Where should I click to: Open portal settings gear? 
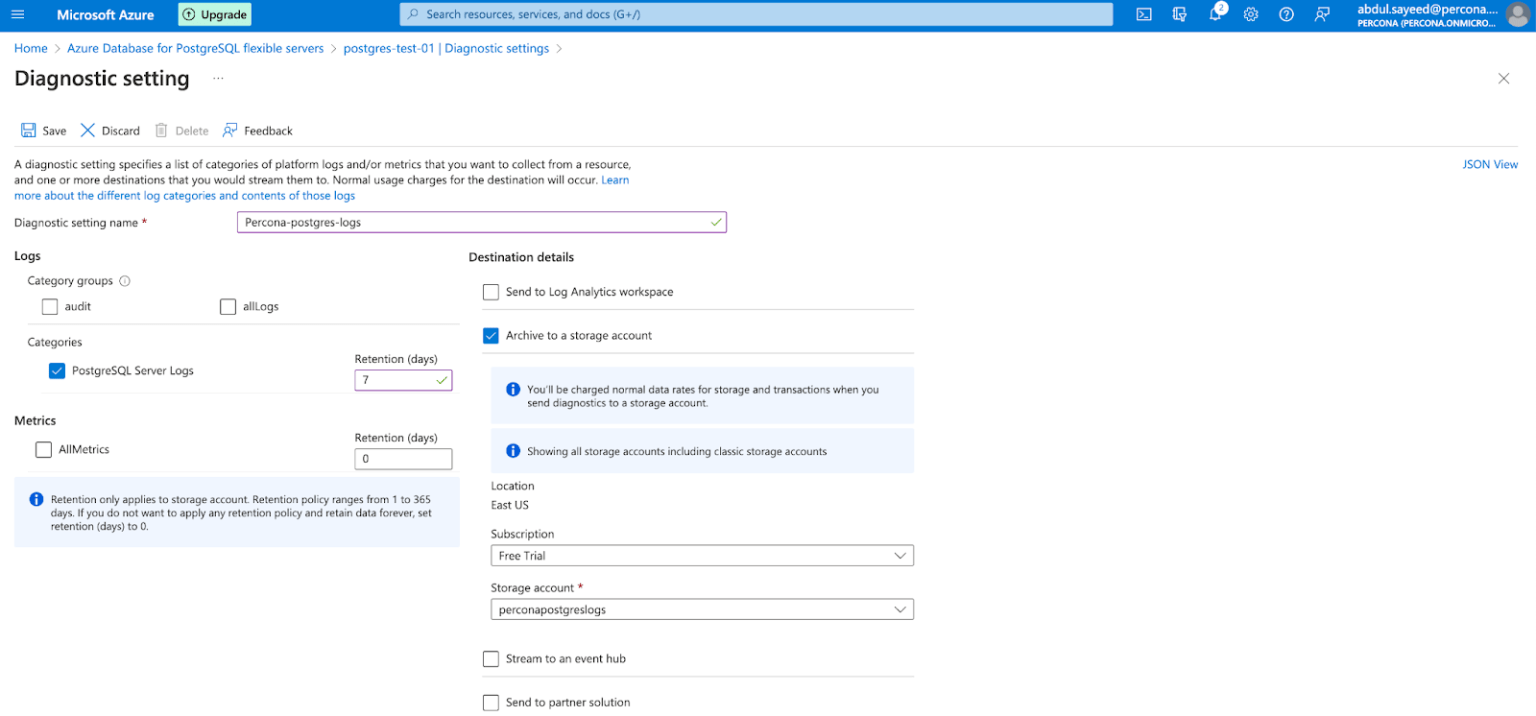[x=1250, y=15]
